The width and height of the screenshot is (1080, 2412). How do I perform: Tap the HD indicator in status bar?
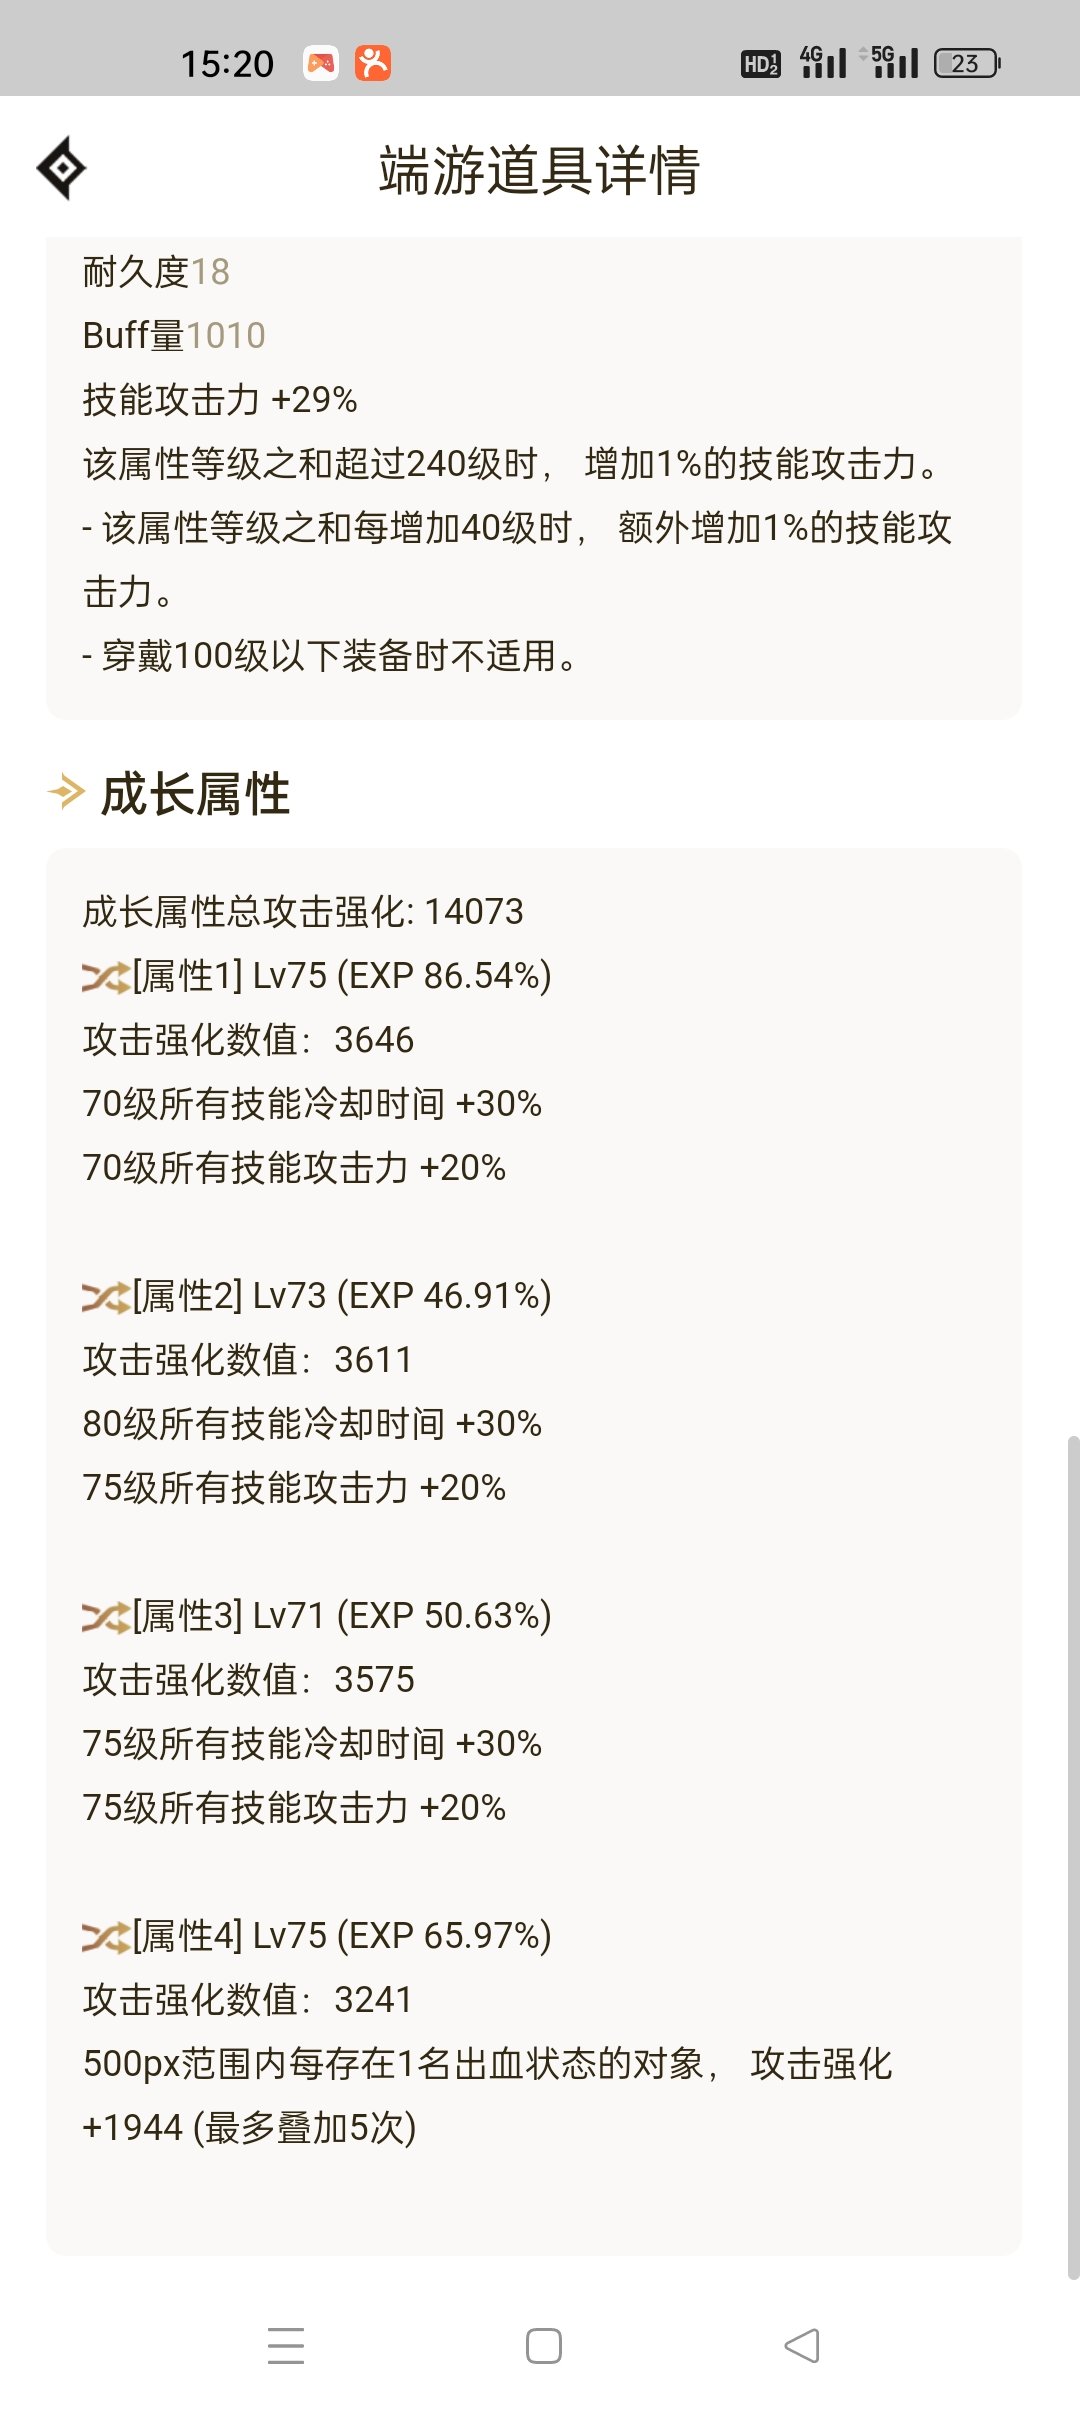click(760, 64)
